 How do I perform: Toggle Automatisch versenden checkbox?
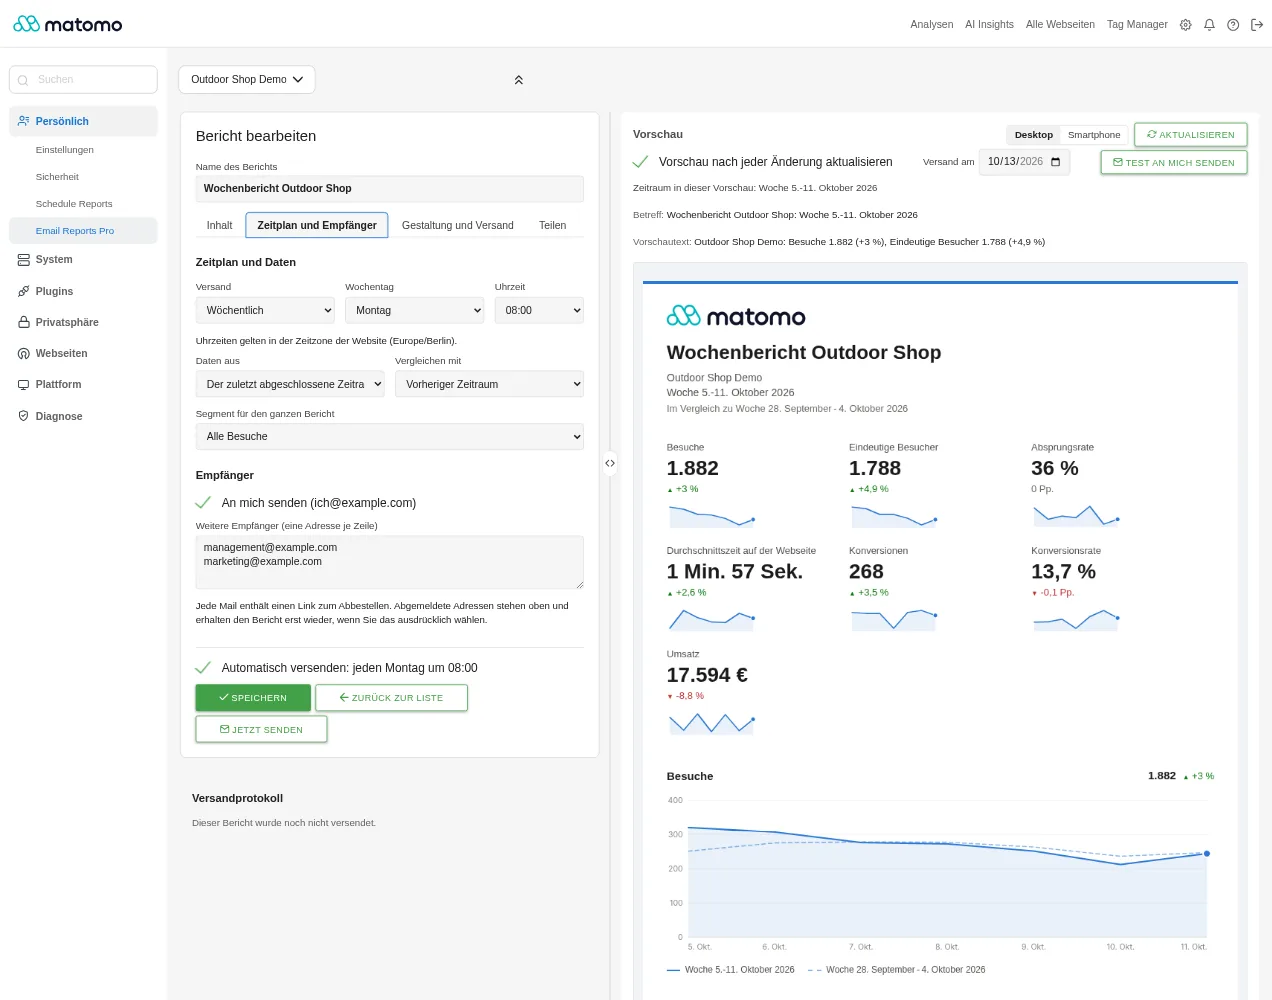tap(203, 668)
